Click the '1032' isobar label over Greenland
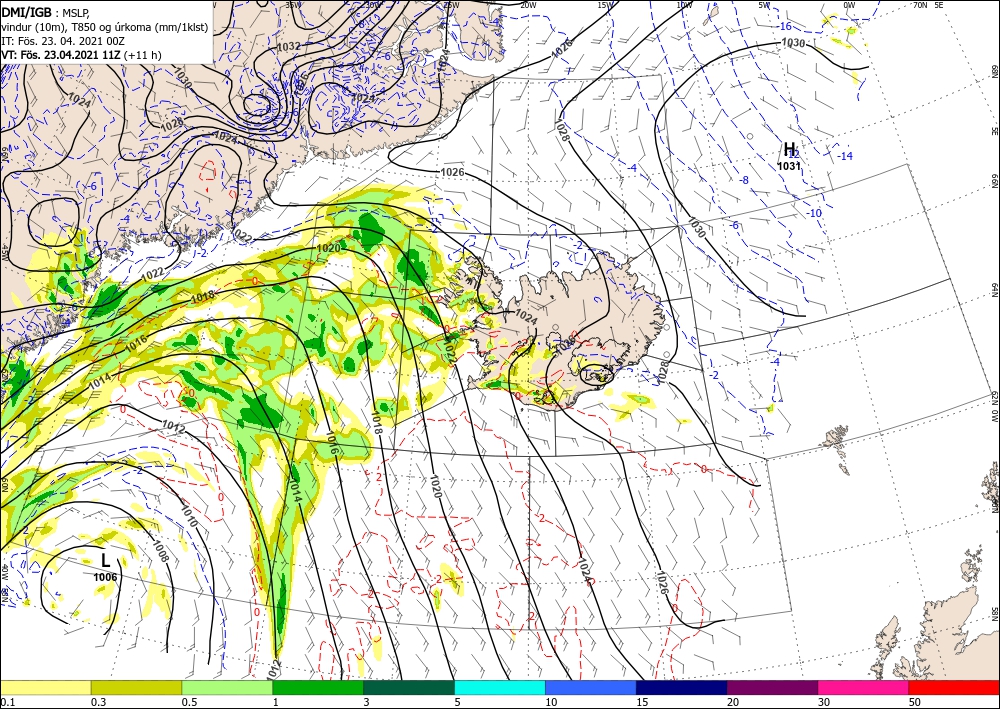 [290, 47]
